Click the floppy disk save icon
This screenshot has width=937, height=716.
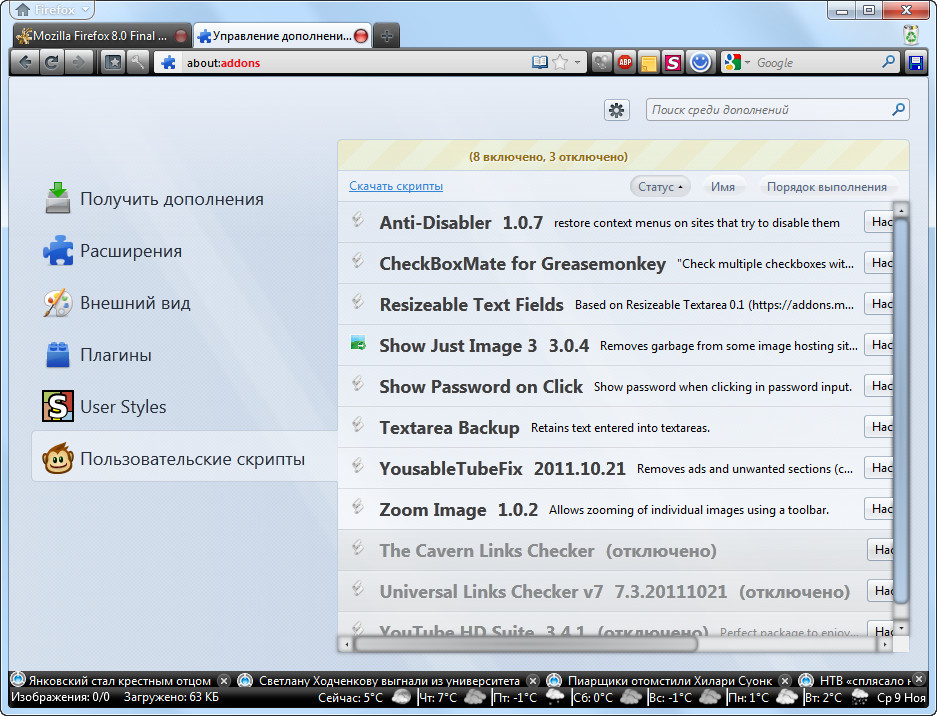(x=915, y=62)
